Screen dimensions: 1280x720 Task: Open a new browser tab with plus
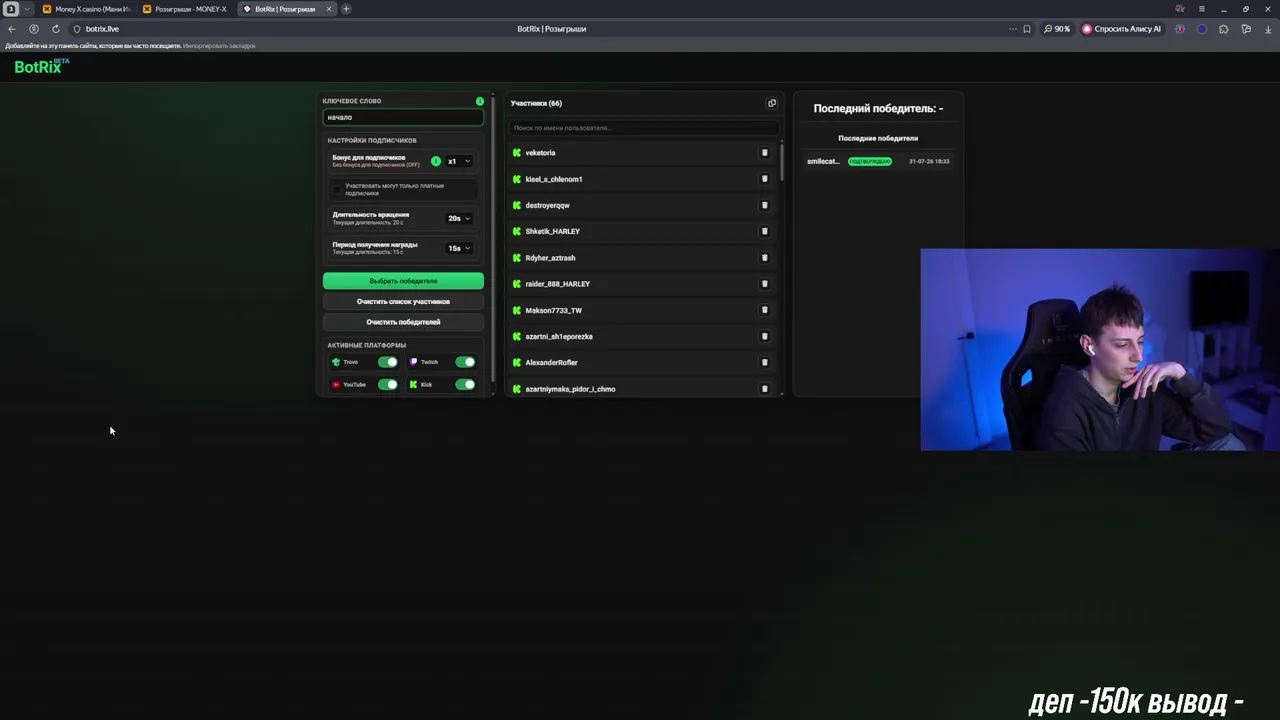click(x=346, y=9)
